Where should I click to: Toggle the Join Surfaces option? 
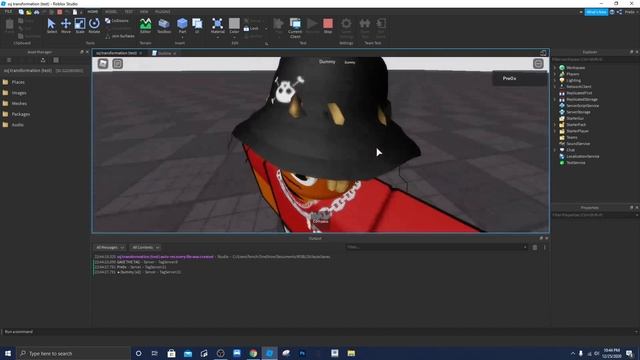[120, 36]
